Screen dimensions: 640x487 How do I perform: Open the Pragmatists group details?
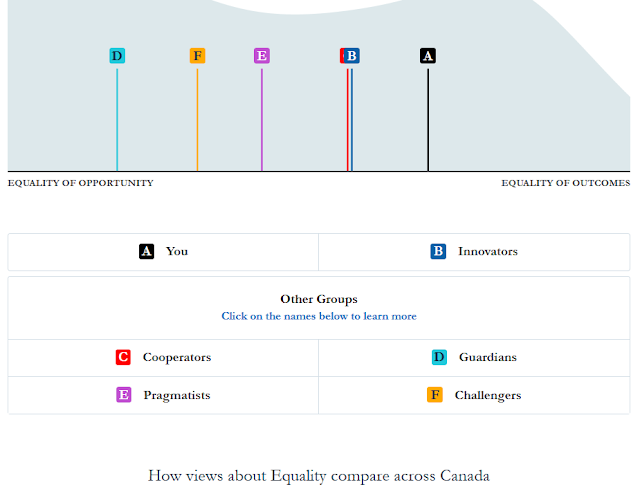pyautogui.click(x=177, y=395)
